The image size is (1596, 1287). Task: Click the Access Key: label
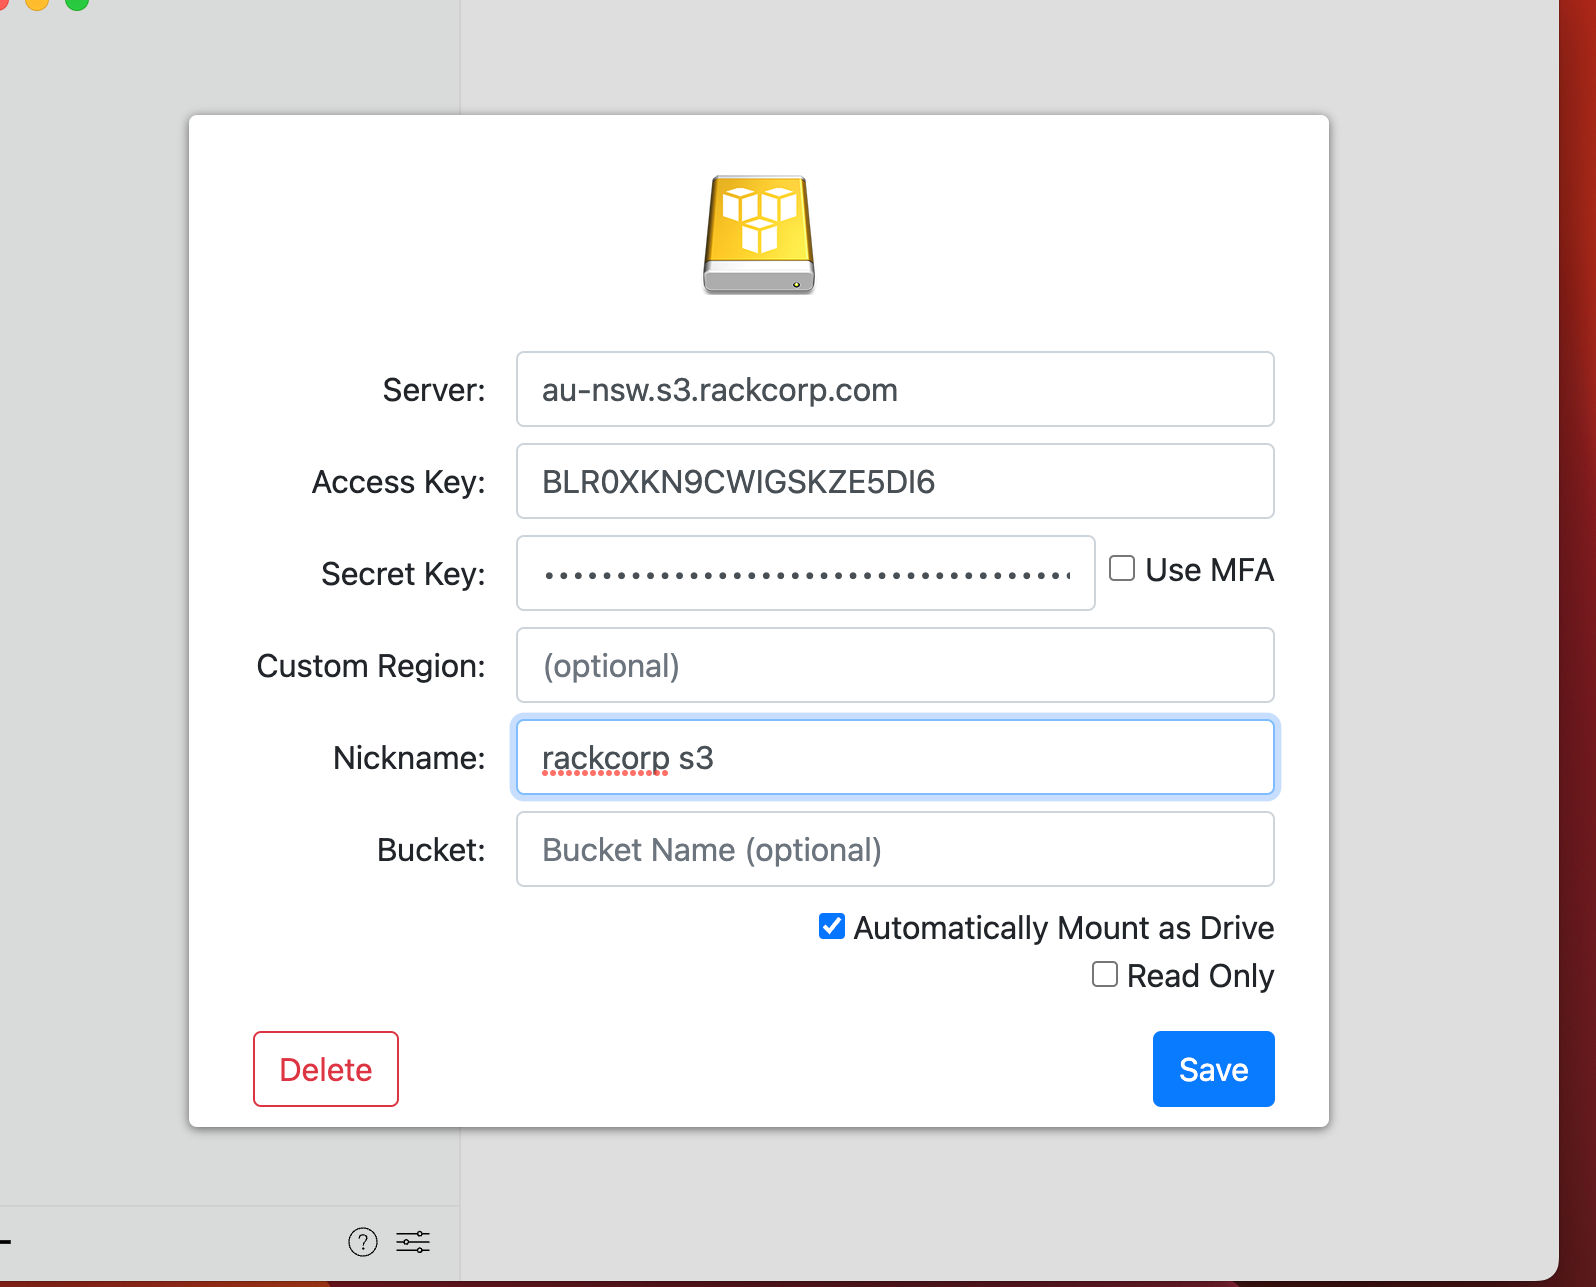point(399,482)
